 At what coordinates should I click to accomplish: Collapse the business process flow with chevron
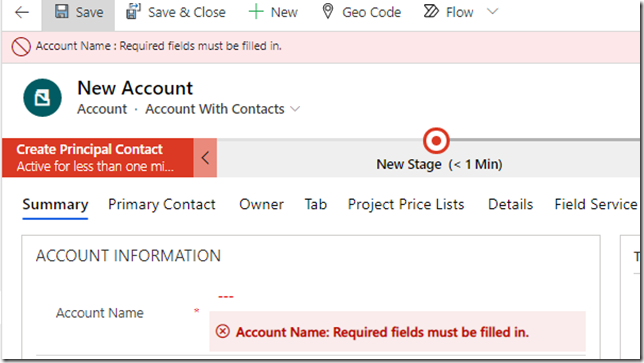point(205,158)
